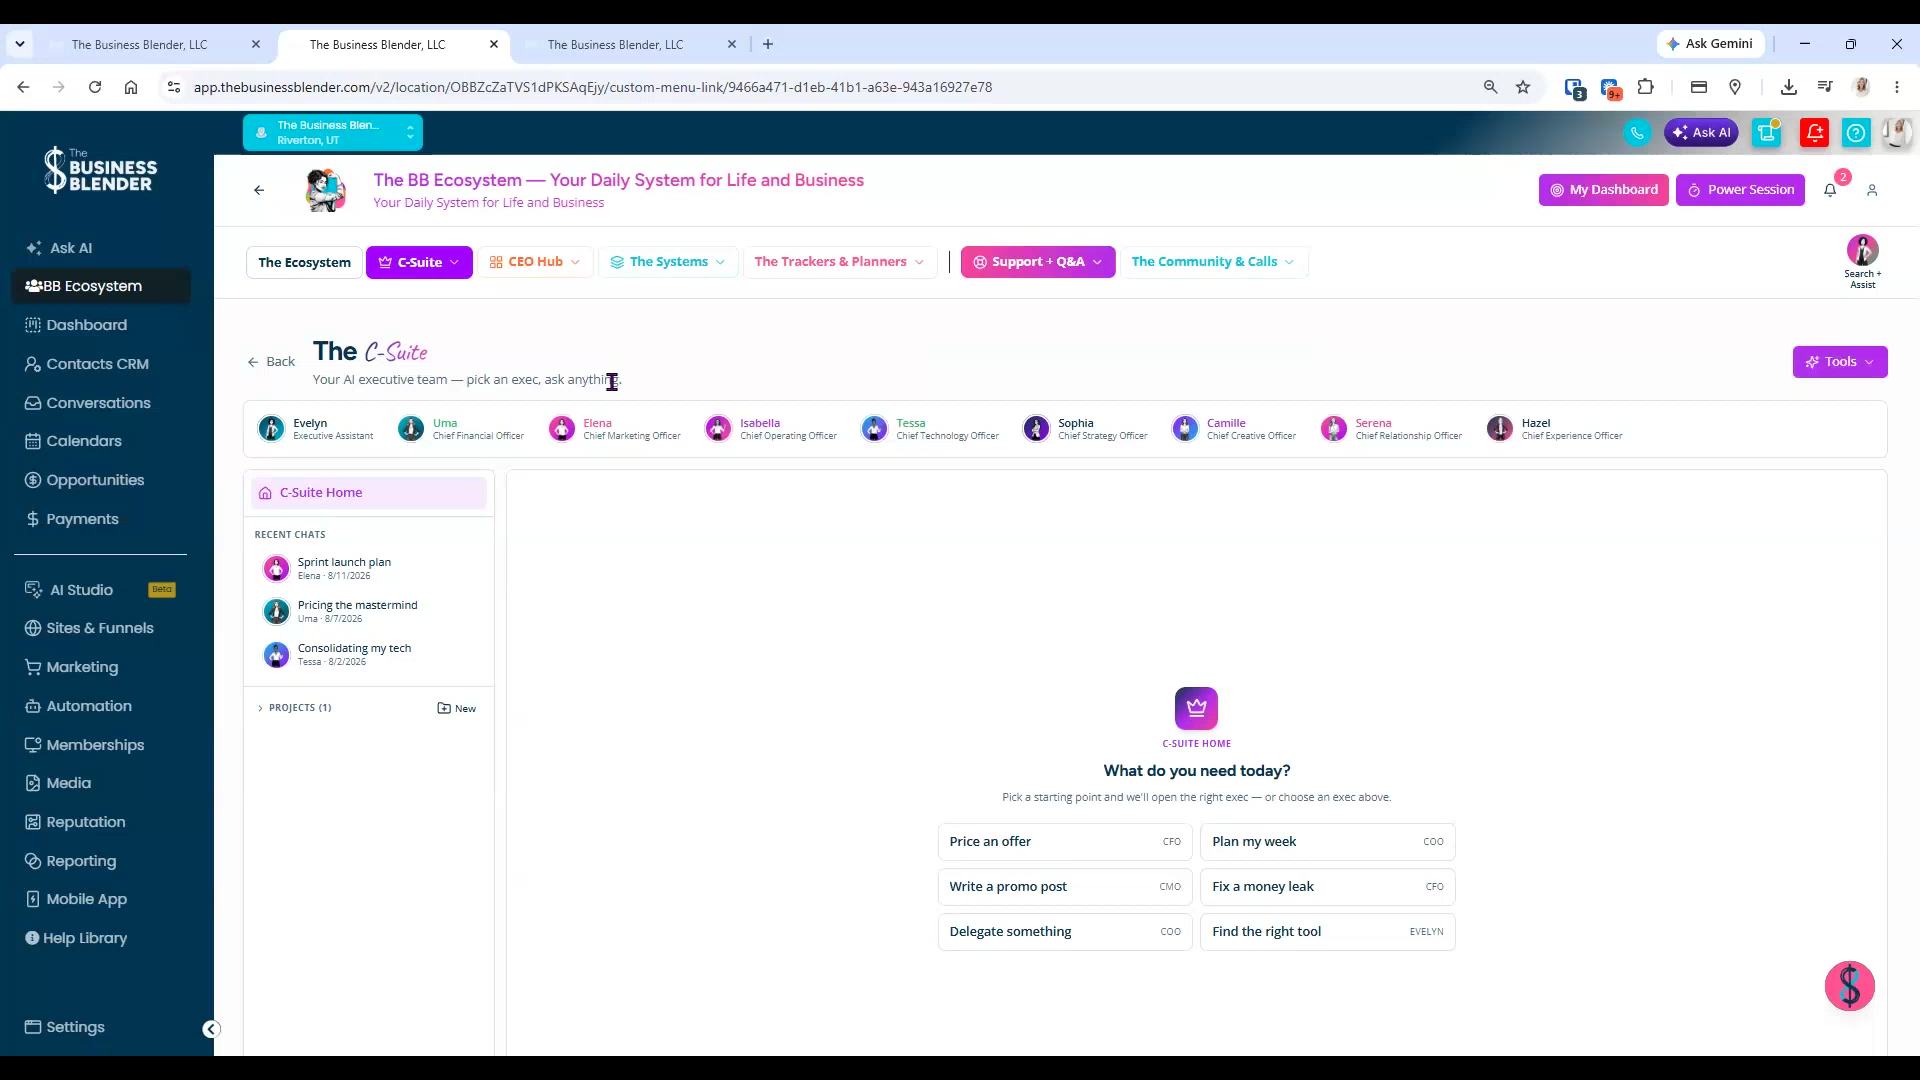Open Support + Q&A dropdown
Screen dimensions: 1920x1080
coord(1038,262)
